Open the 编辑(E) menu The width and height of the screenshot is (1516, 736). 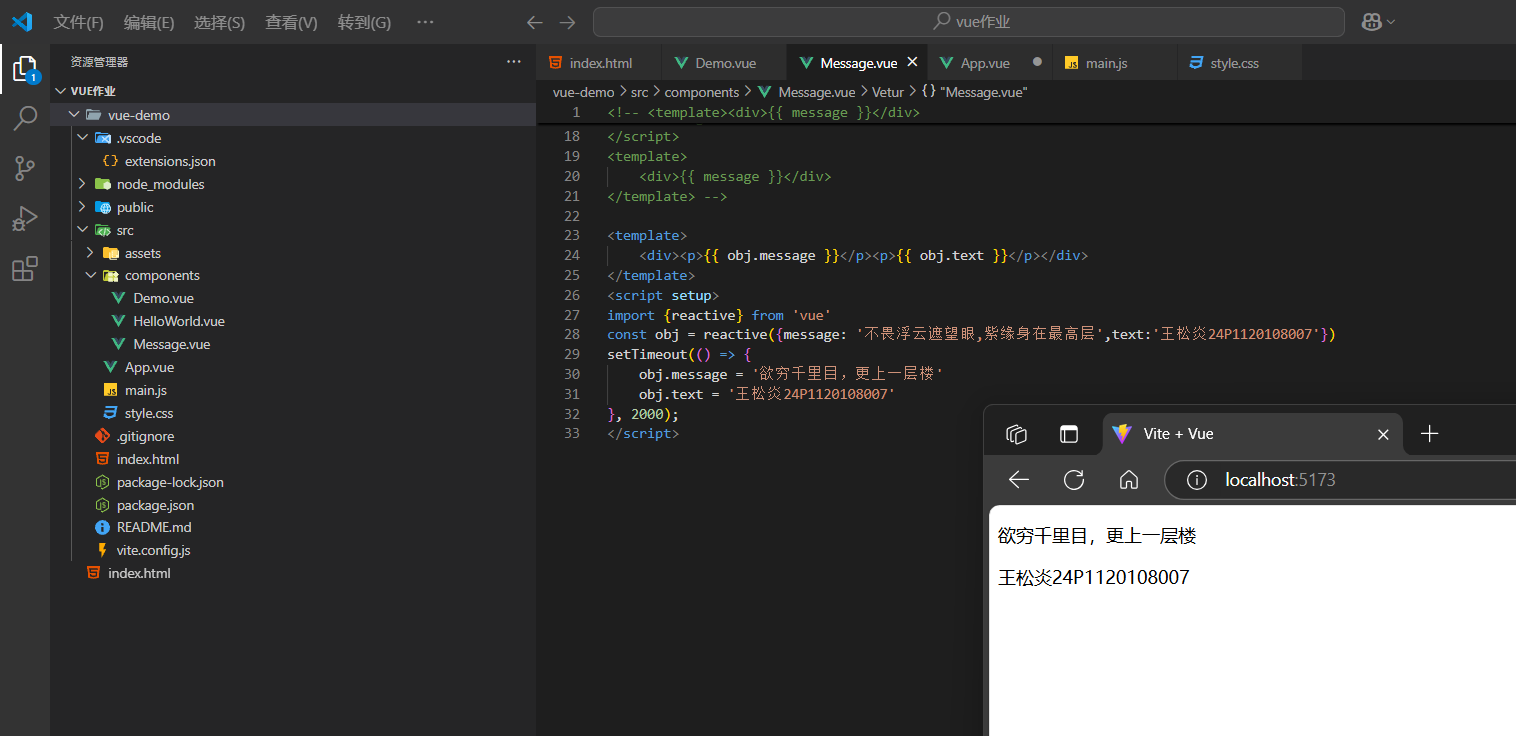click(149, 22)
